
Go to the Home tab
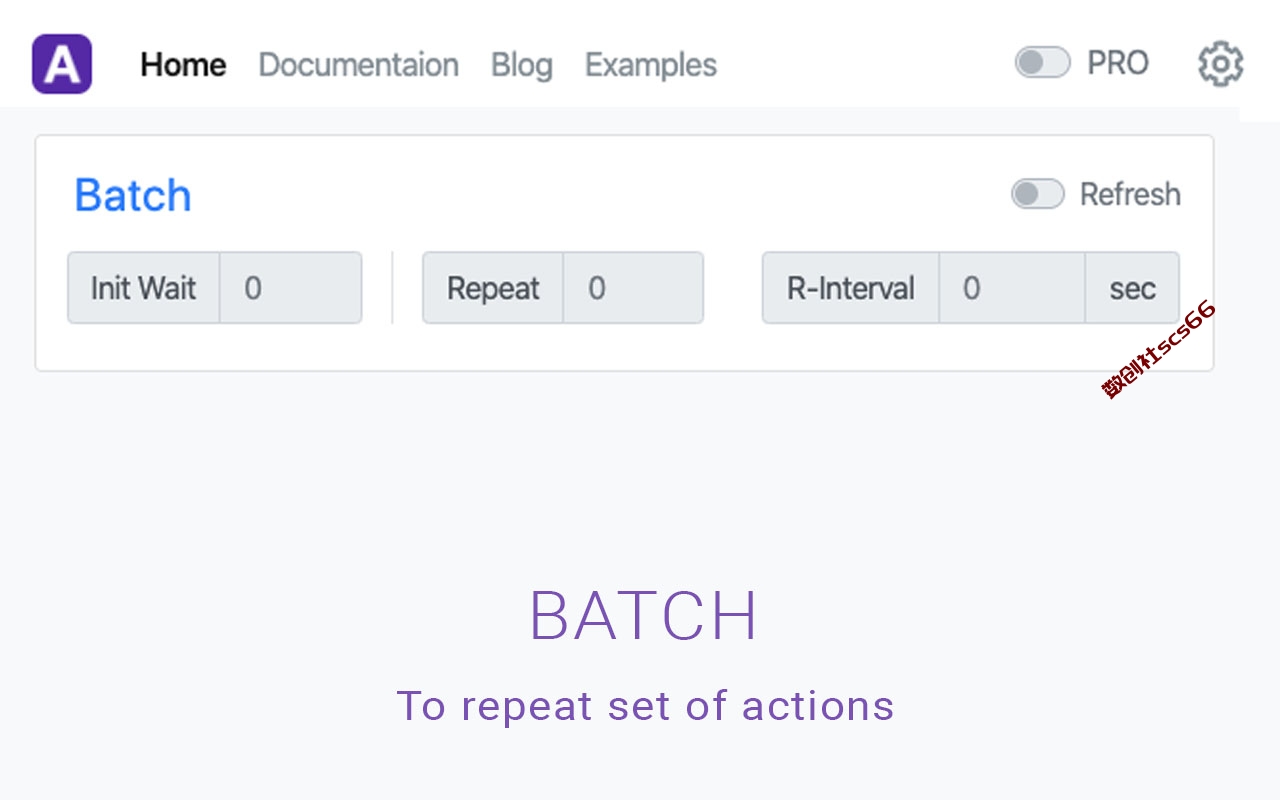click(x=183, y=65)
